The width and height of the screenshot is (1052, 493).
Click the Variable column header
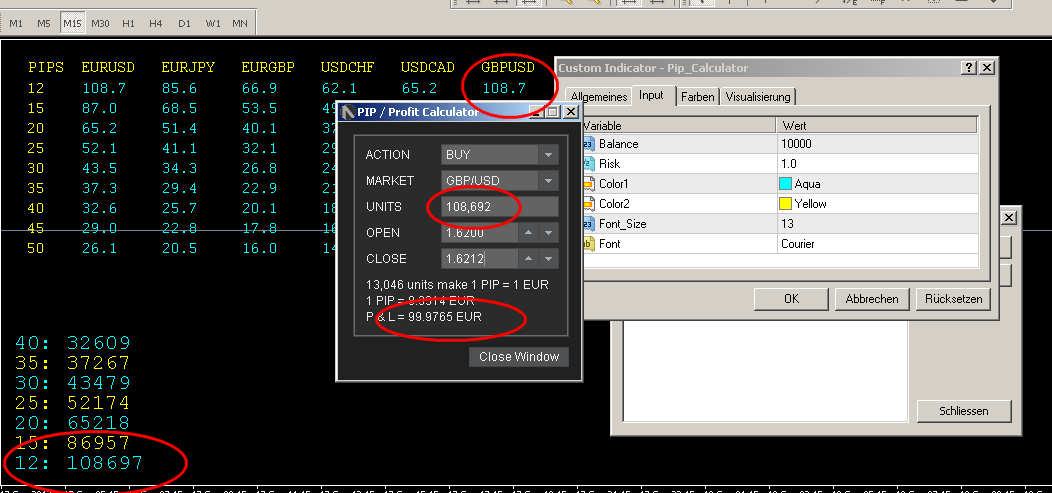click(678, 125)
